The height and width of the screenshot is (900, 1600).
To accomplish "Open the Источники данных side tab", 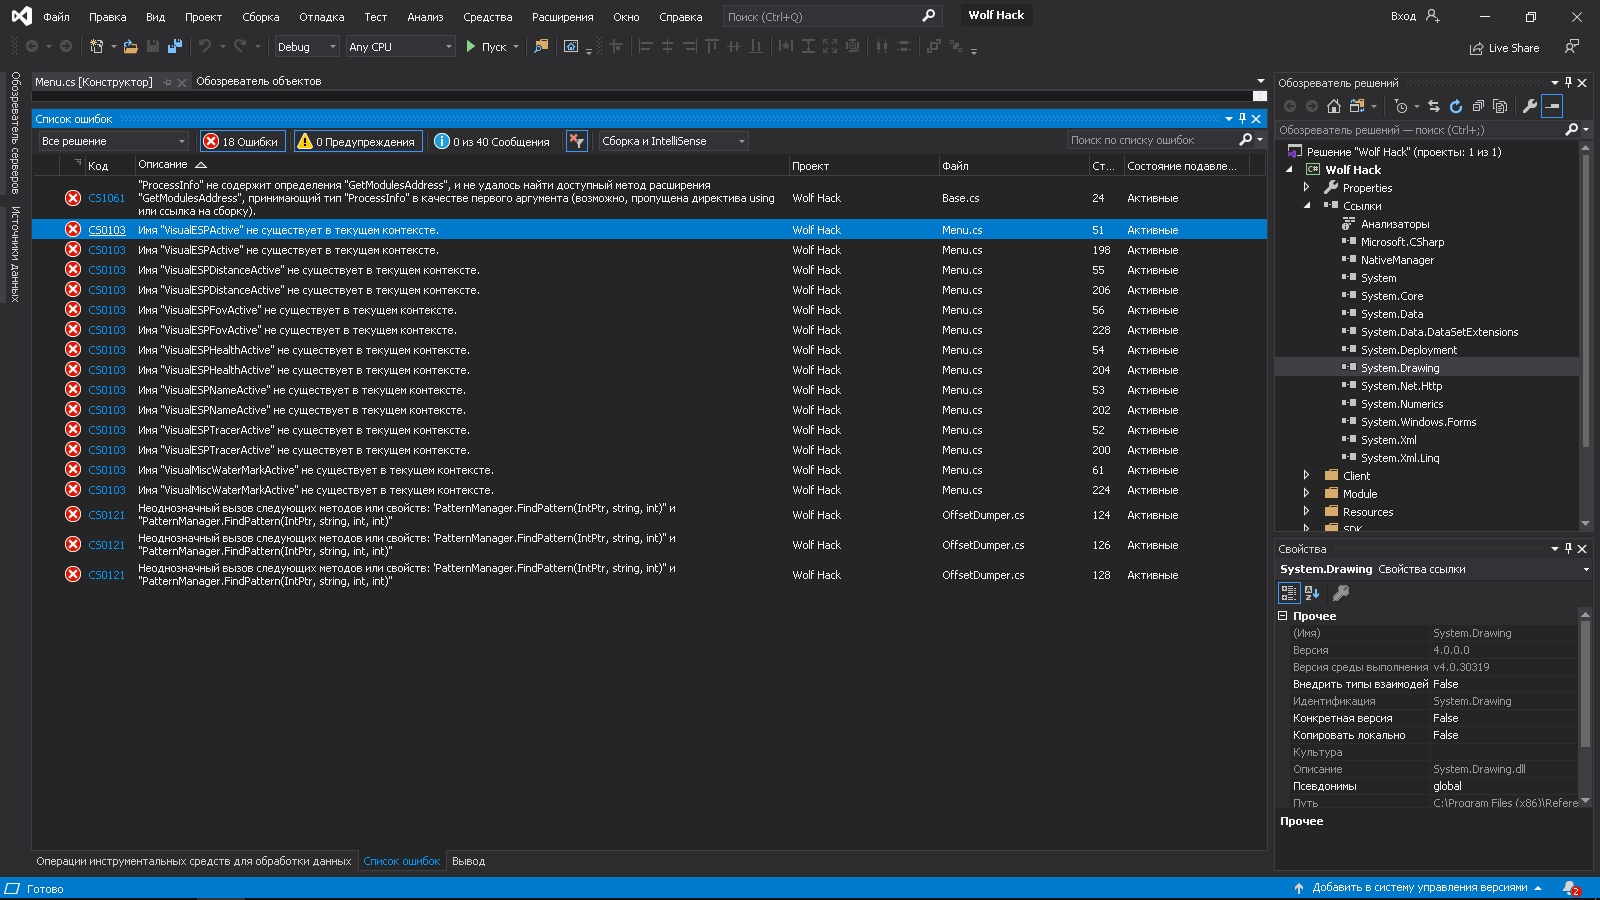I will [x=15, y=254].
